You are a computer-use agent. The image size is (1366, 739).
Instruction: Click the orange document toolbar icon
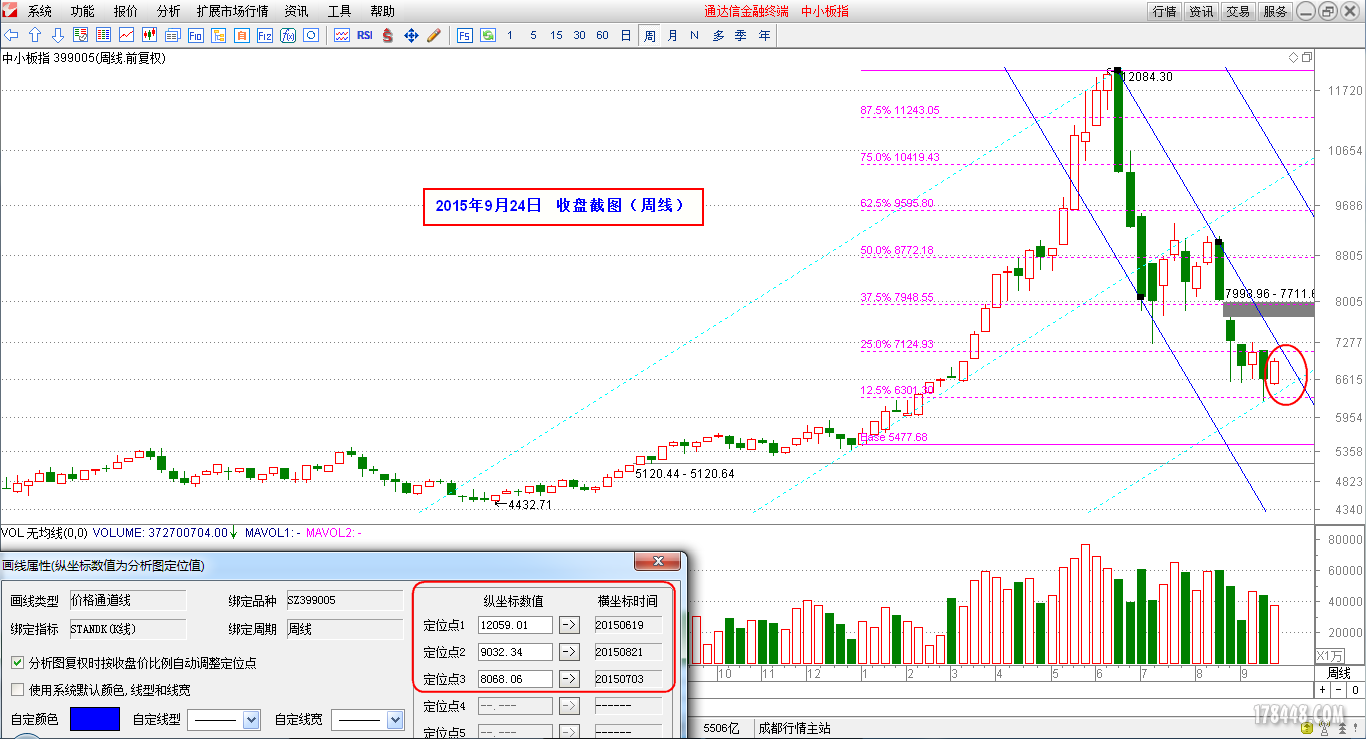pyautogui.click(x=241, y=35)
